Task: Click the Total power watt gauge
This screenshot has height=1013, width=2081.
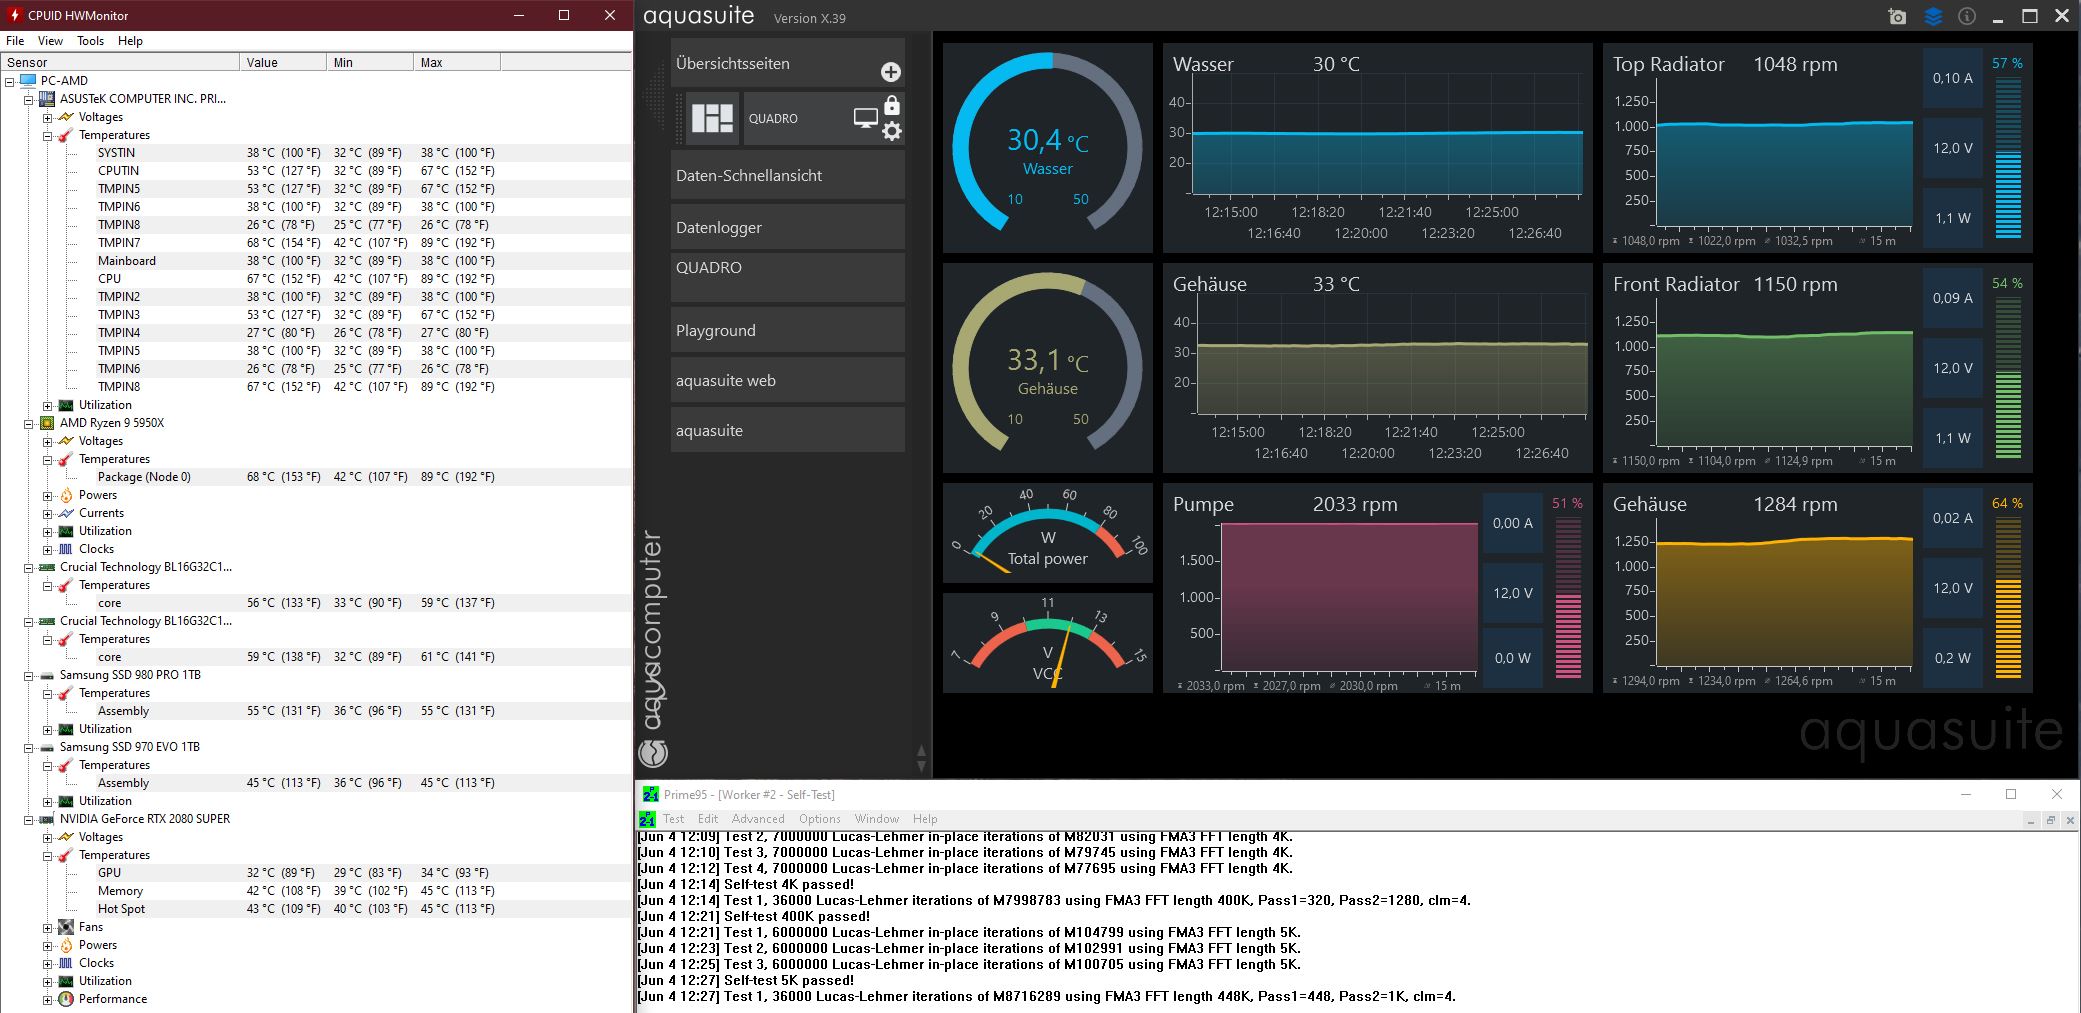Action: (1047, 533)
